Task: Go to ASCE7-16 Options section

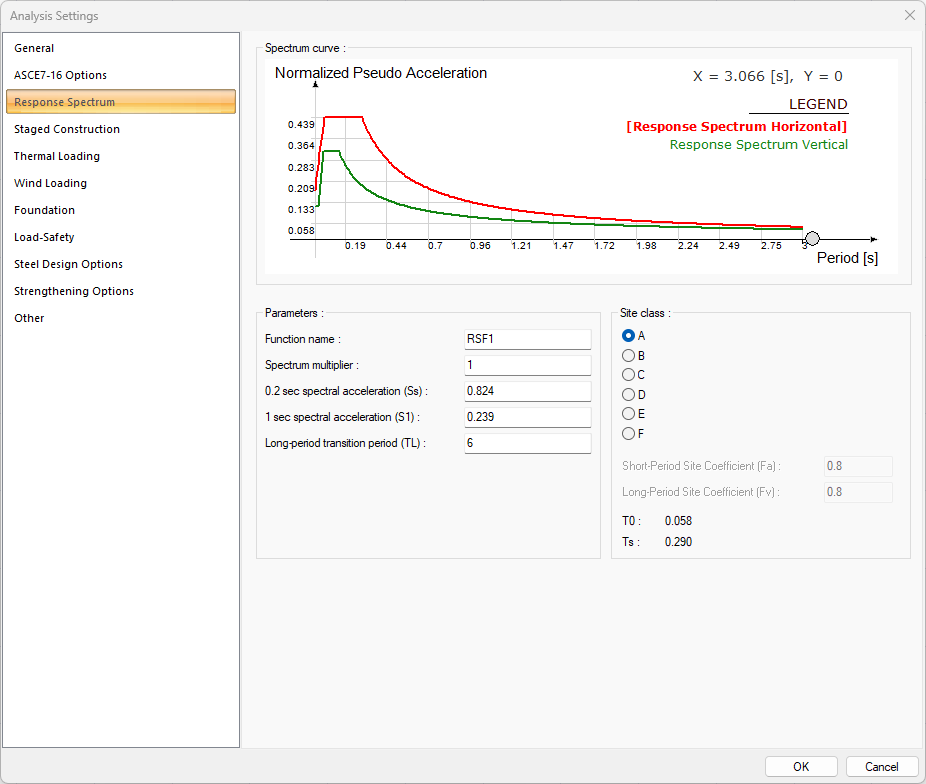Action: click(60, 75)
